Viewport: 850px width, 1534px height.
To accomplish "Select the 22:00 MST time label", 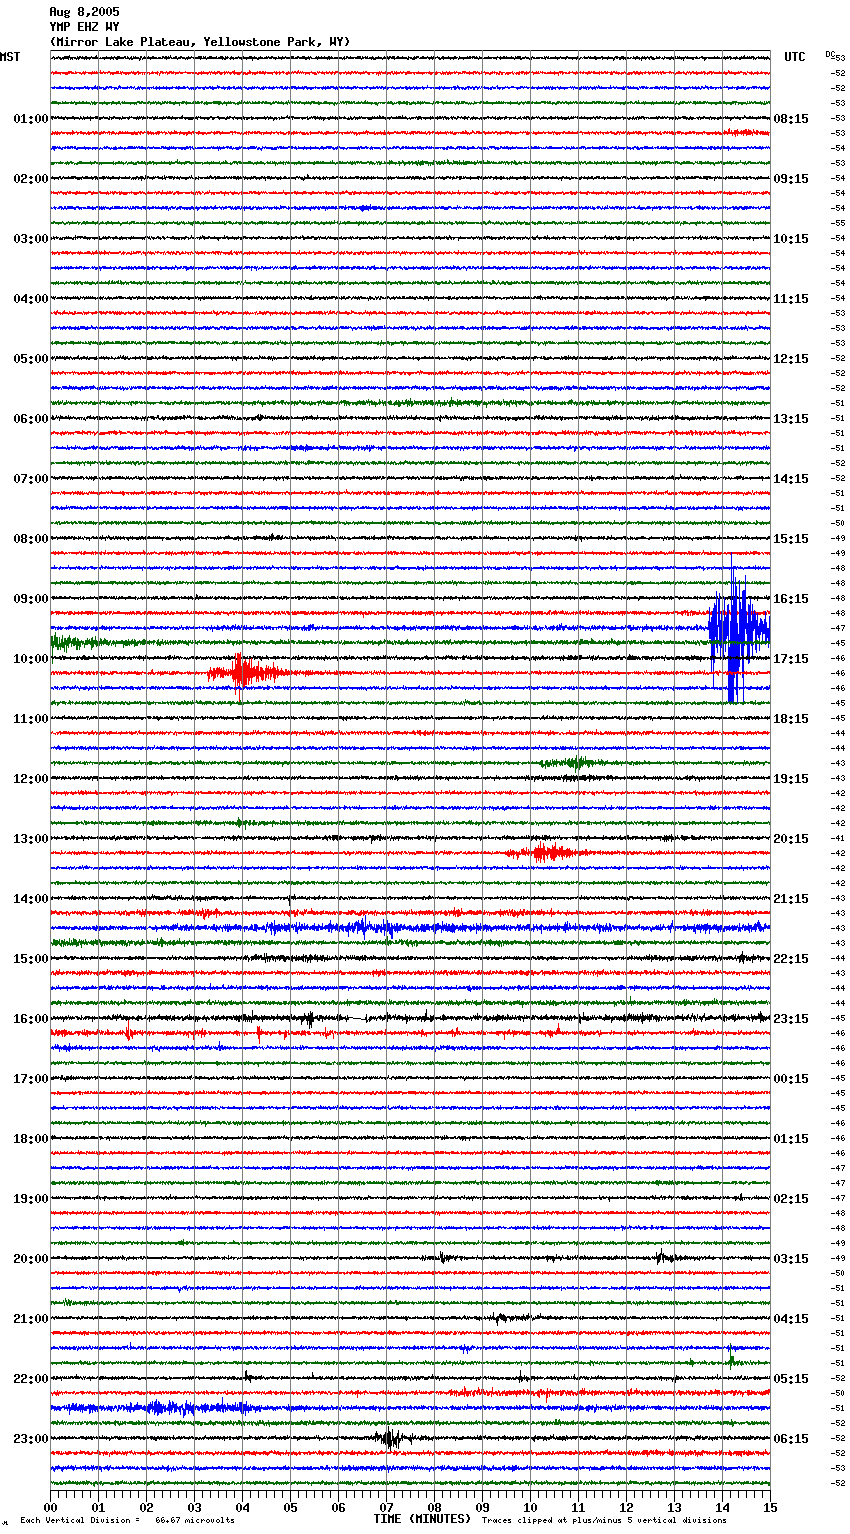I will pyautogui.click(x=30, y=1379).
